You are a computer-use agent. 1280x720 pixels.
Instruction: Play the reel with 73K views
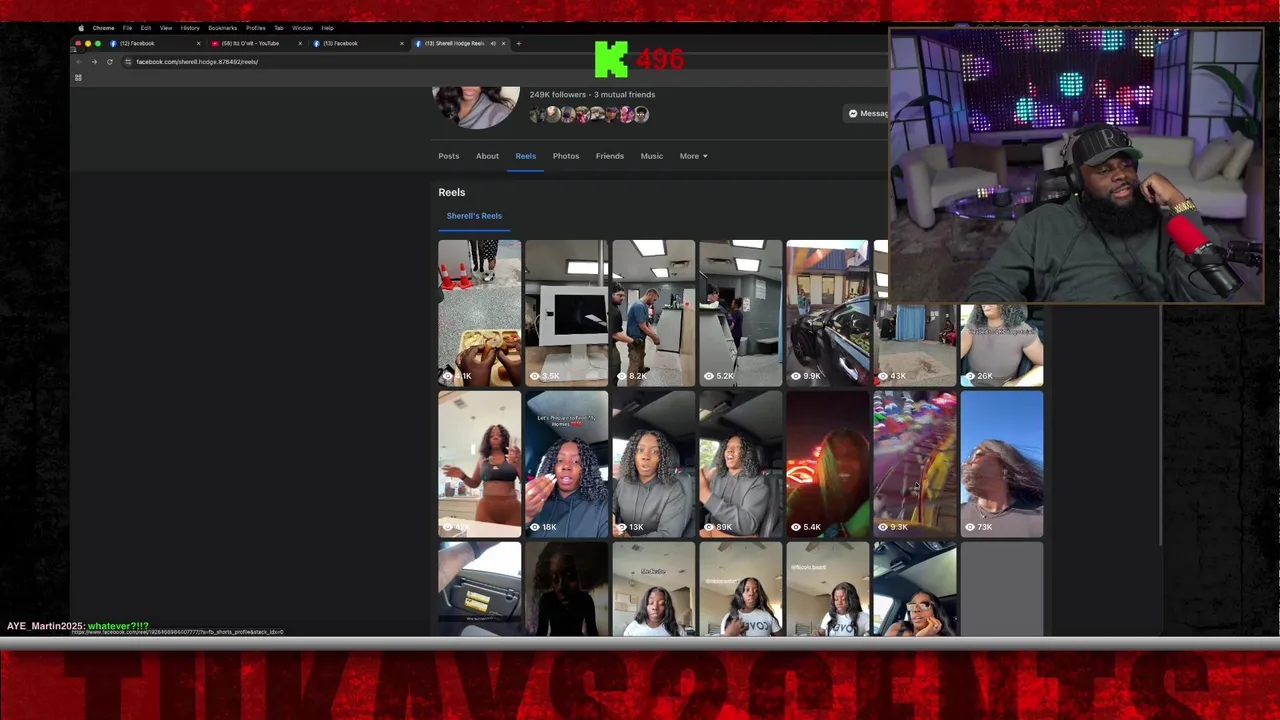point(1001,464)
